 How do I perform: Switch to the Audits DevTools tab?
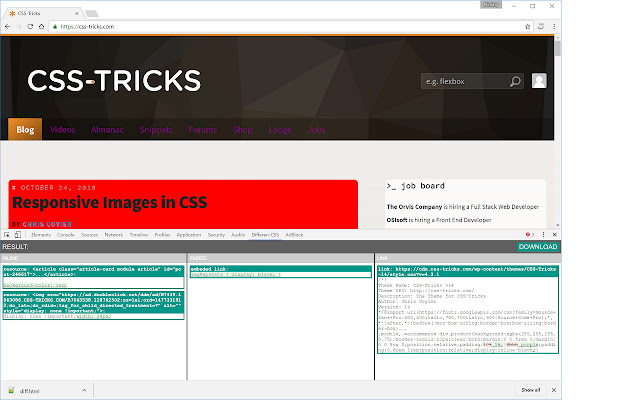coord(238,235)
